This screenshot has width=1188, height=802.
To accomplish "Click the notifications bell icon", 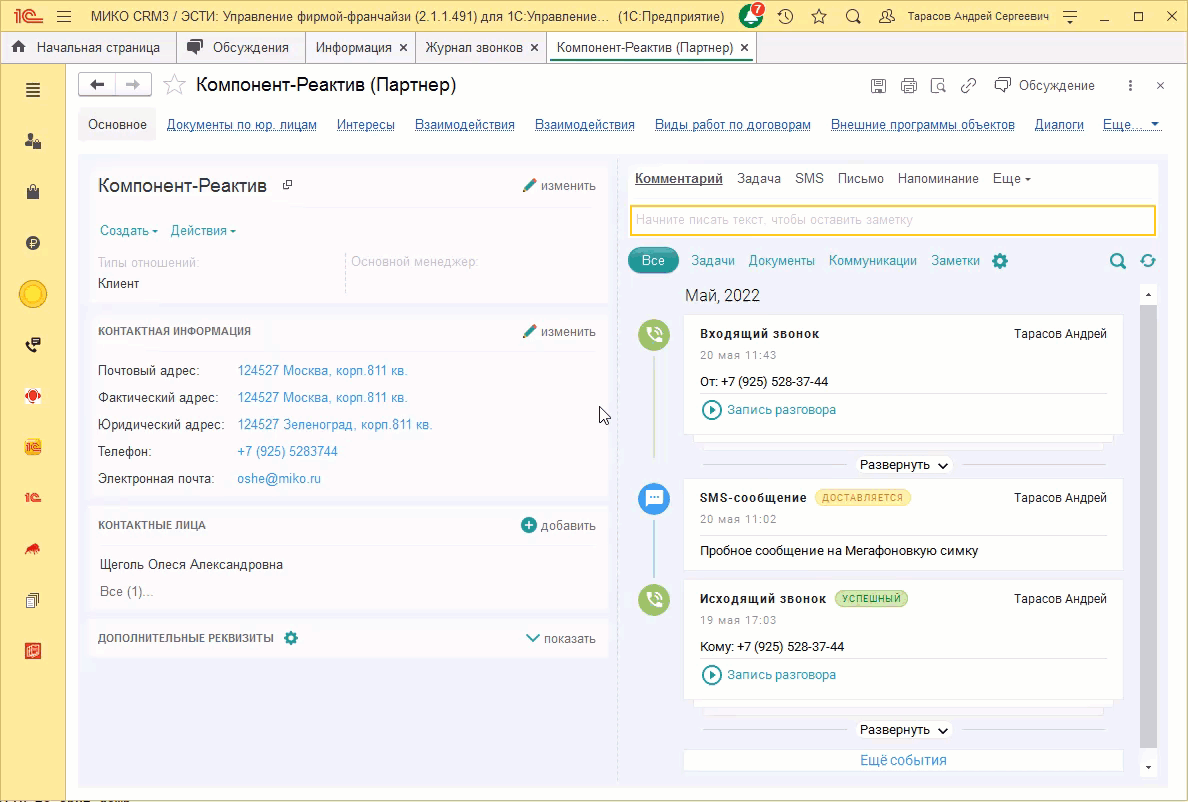I will click(750, 17).
